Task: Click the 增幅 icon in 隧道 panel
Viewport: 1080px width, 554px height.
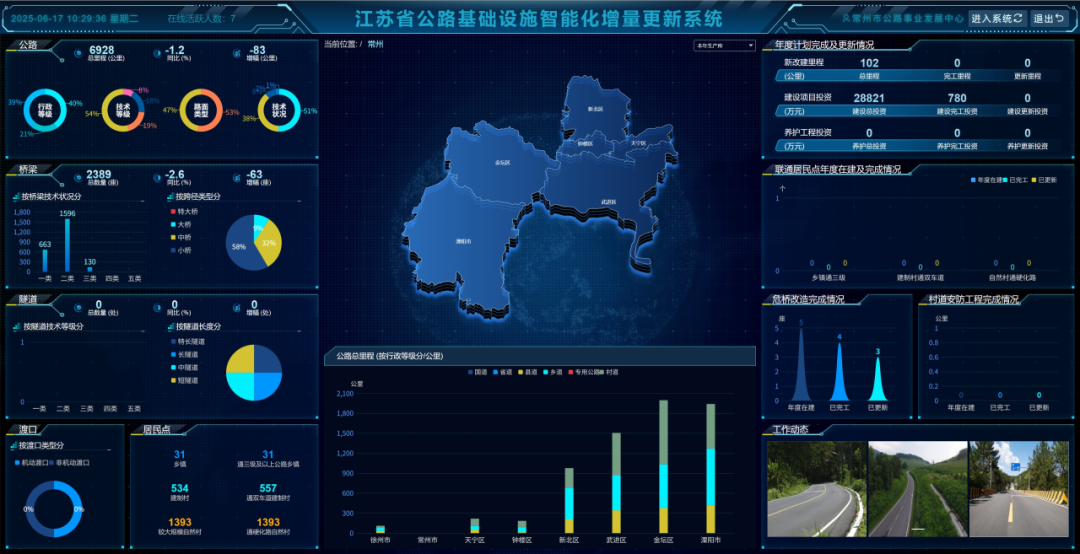Action: click(x=238, y=306)
